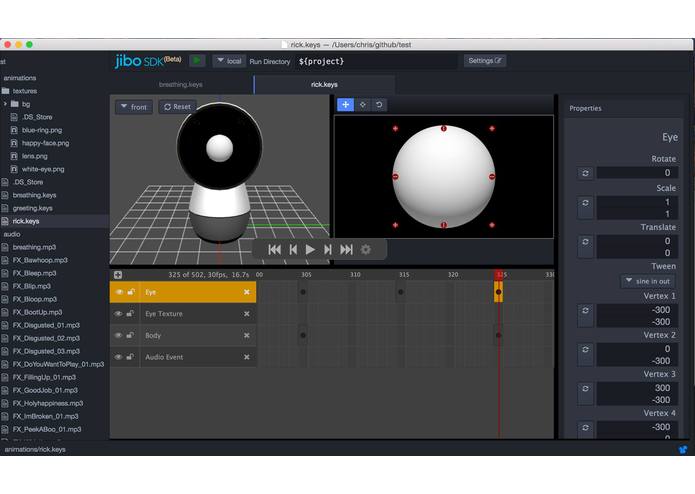695x494 pixels.
Task: Play the animation
Action: tap(310, 249)
